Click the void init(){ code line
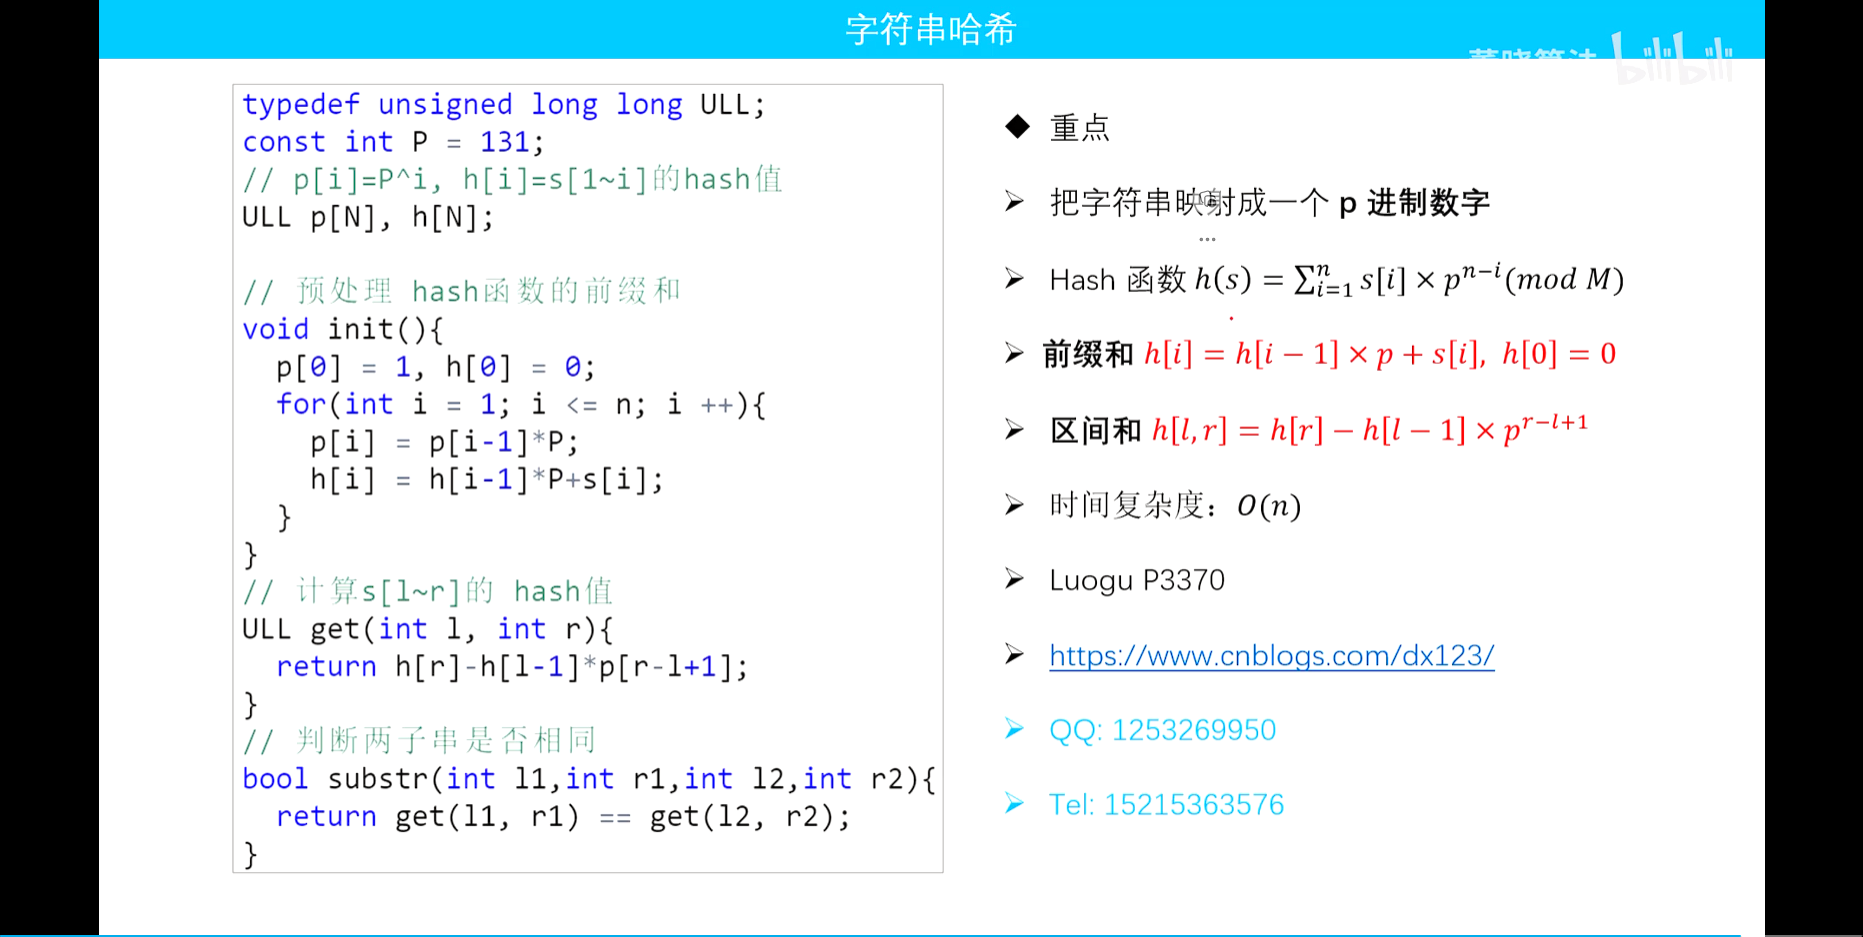Screen dimensions: 1863x937 (x=342, y=329)
